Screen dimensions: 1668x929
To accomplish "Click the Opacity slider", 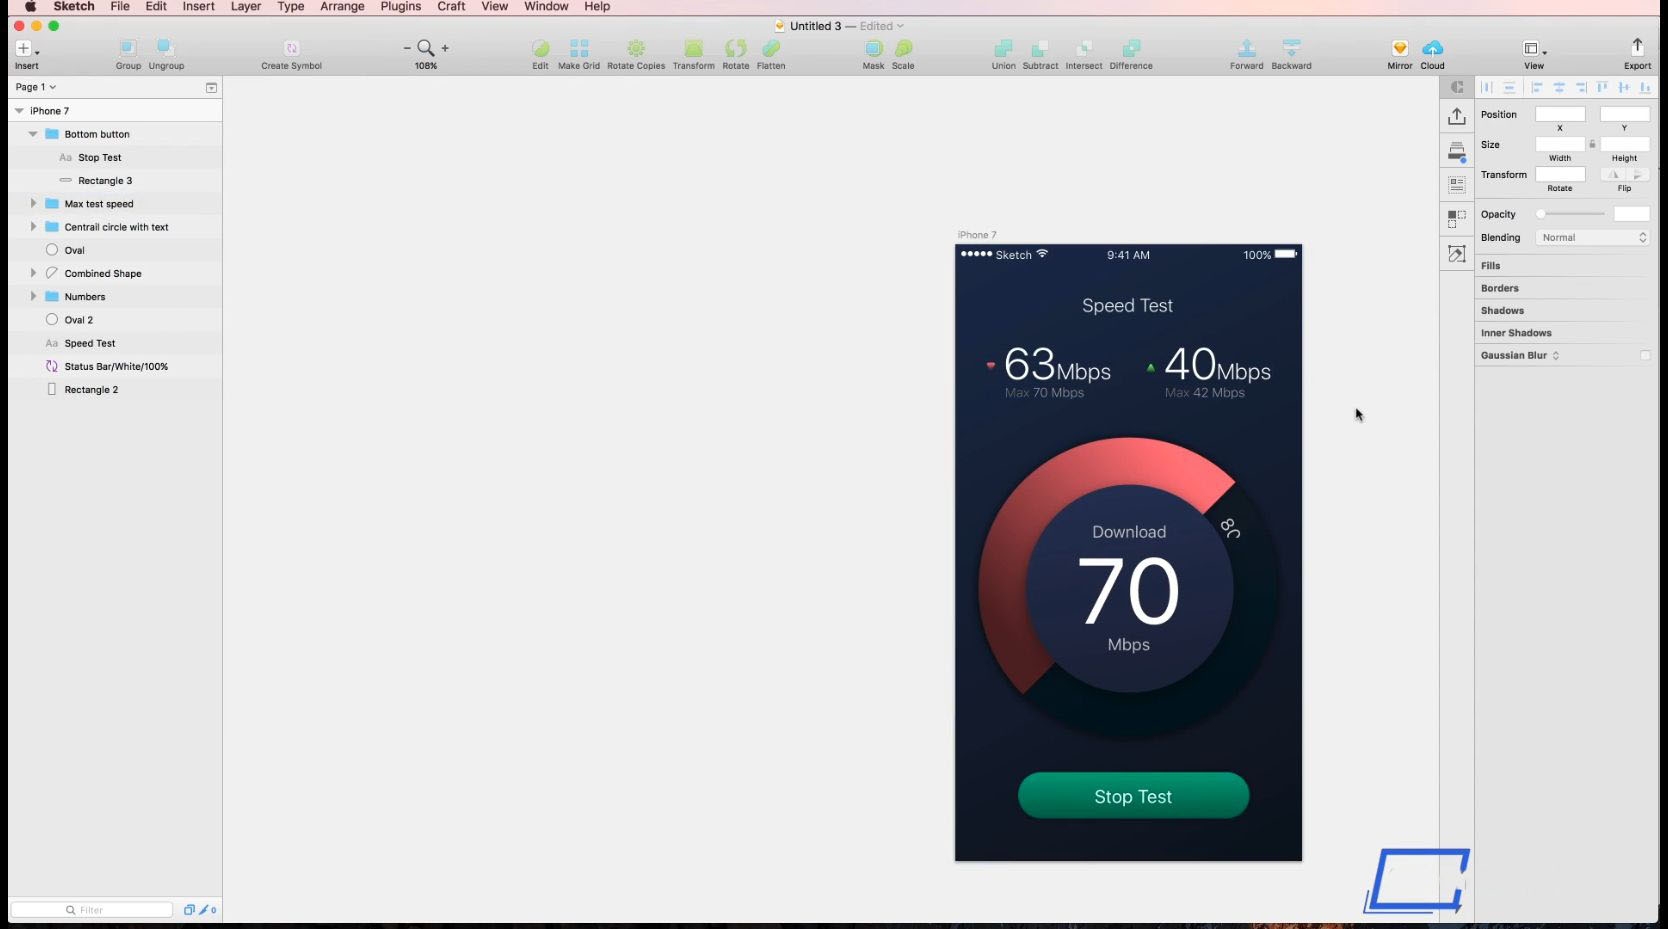I will (x=1570, y=214).
